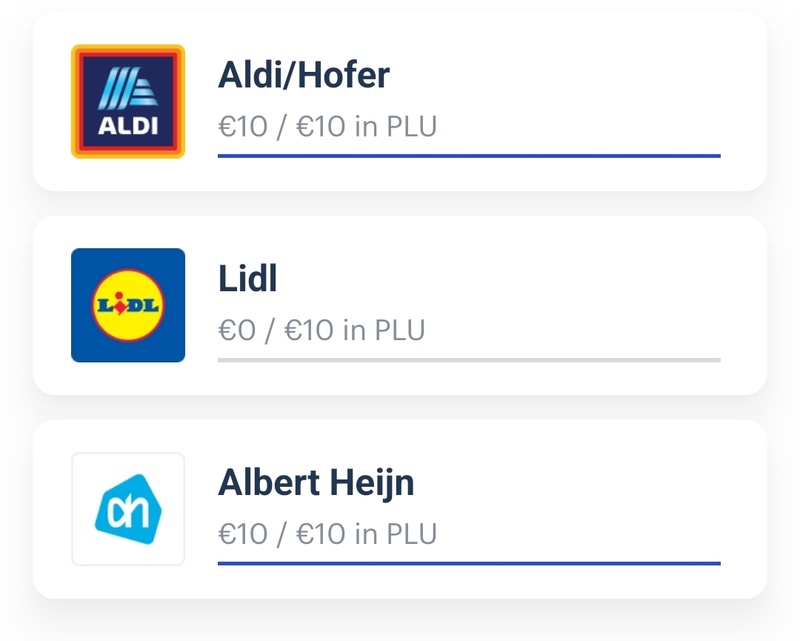Tap the blue AH emblem shape

(128, 509)
